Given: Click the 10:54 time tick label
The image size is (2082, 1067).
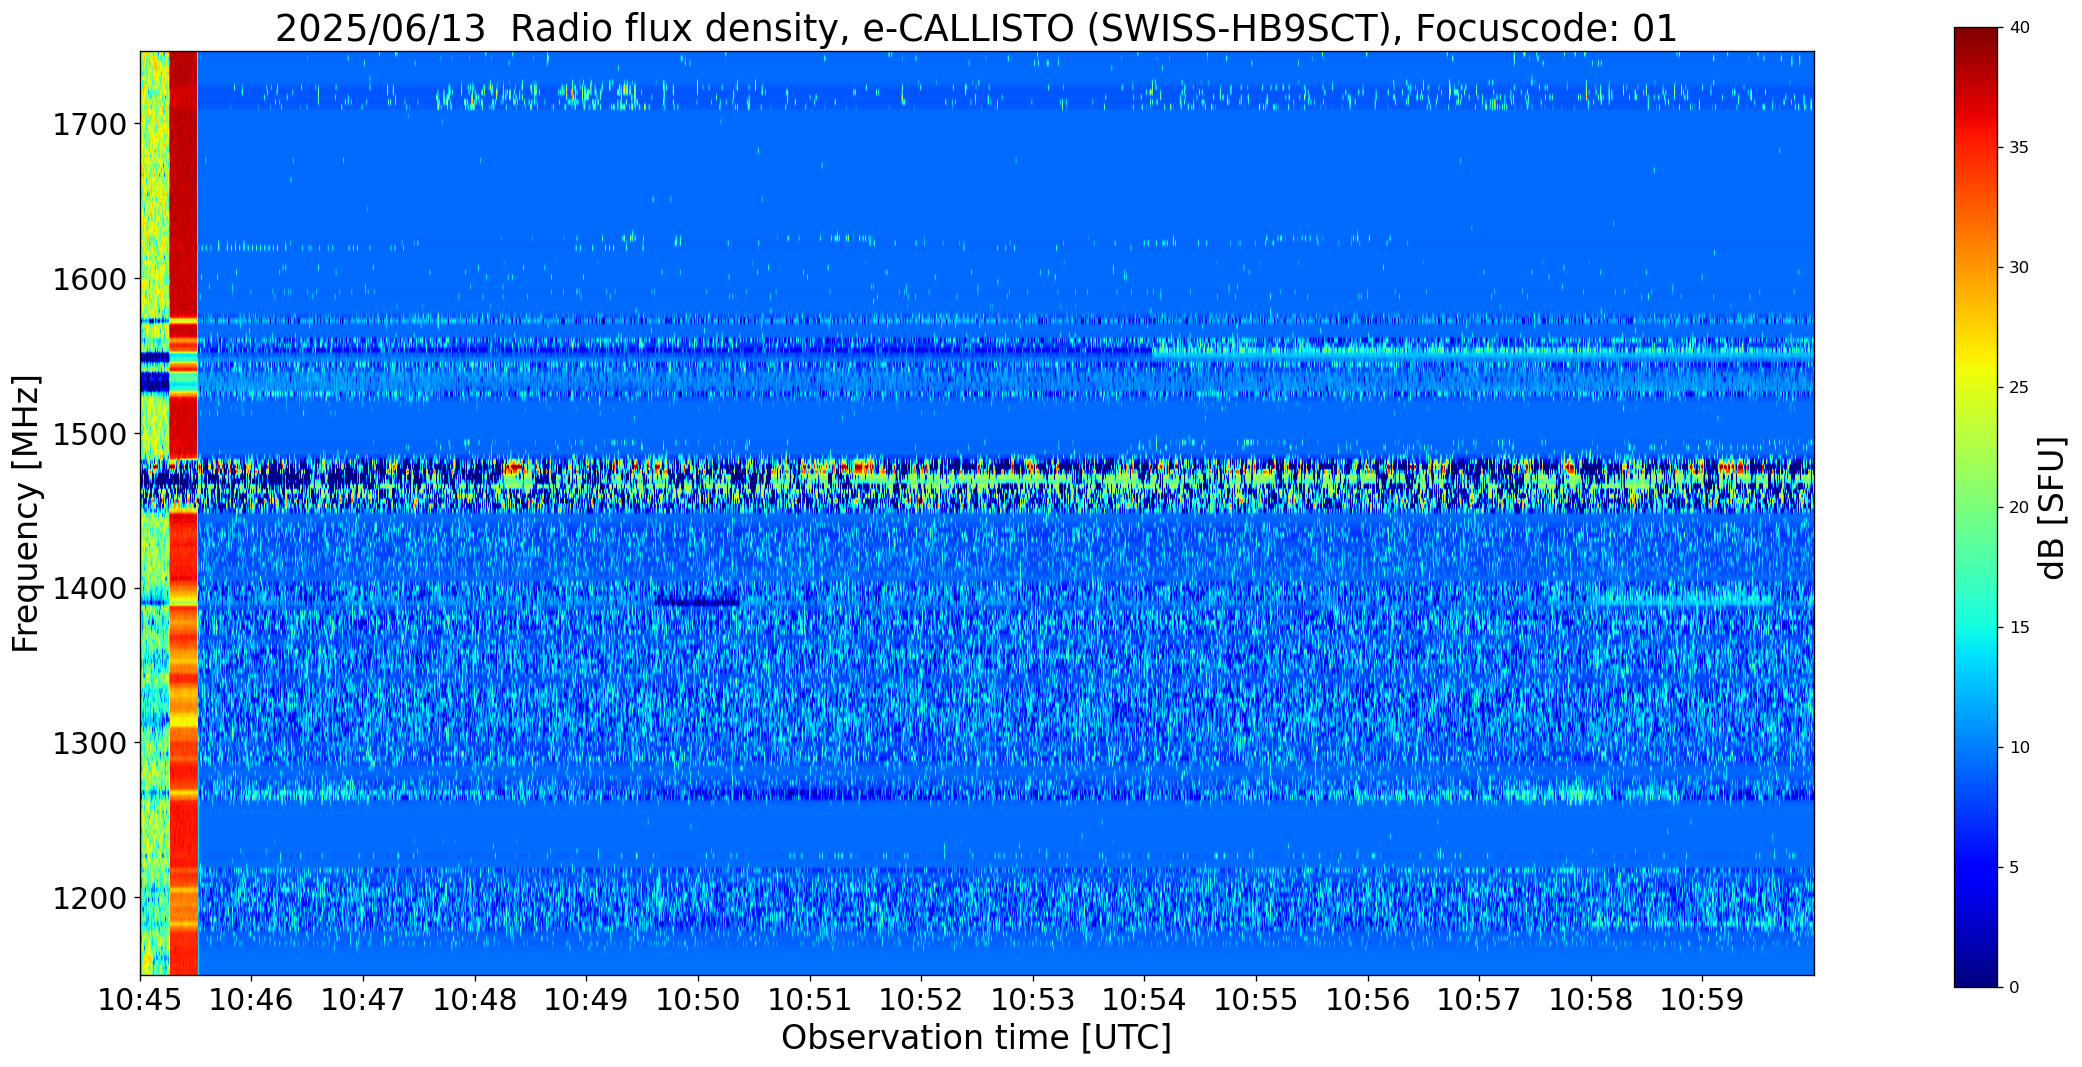Looking at the screenshot, I should click(1144, 999).
